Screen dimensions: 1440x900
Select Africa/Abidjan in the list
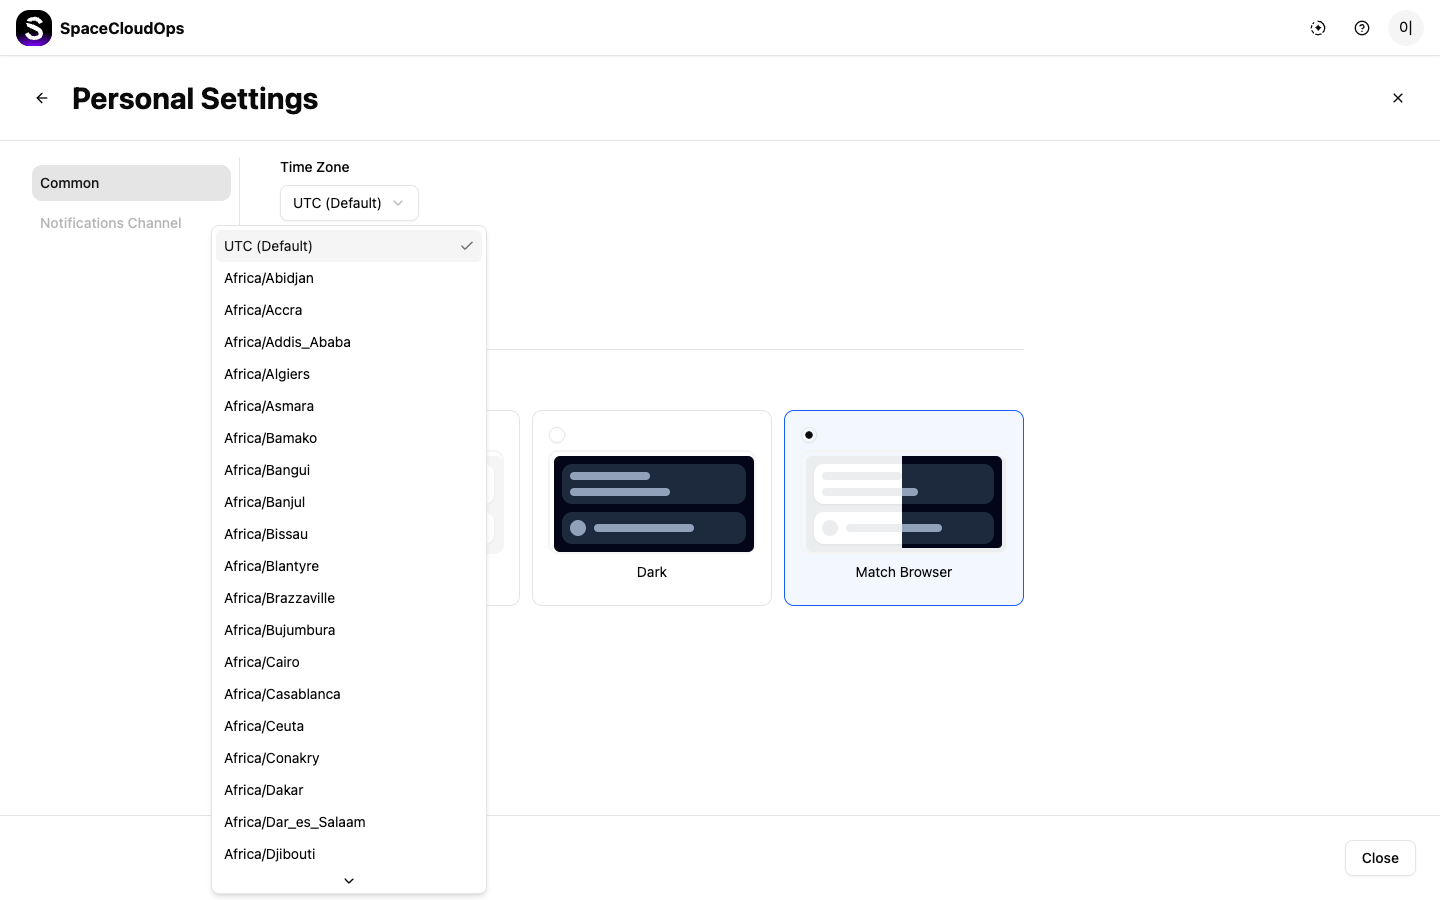pyautogui.click(x=269, y=278)
